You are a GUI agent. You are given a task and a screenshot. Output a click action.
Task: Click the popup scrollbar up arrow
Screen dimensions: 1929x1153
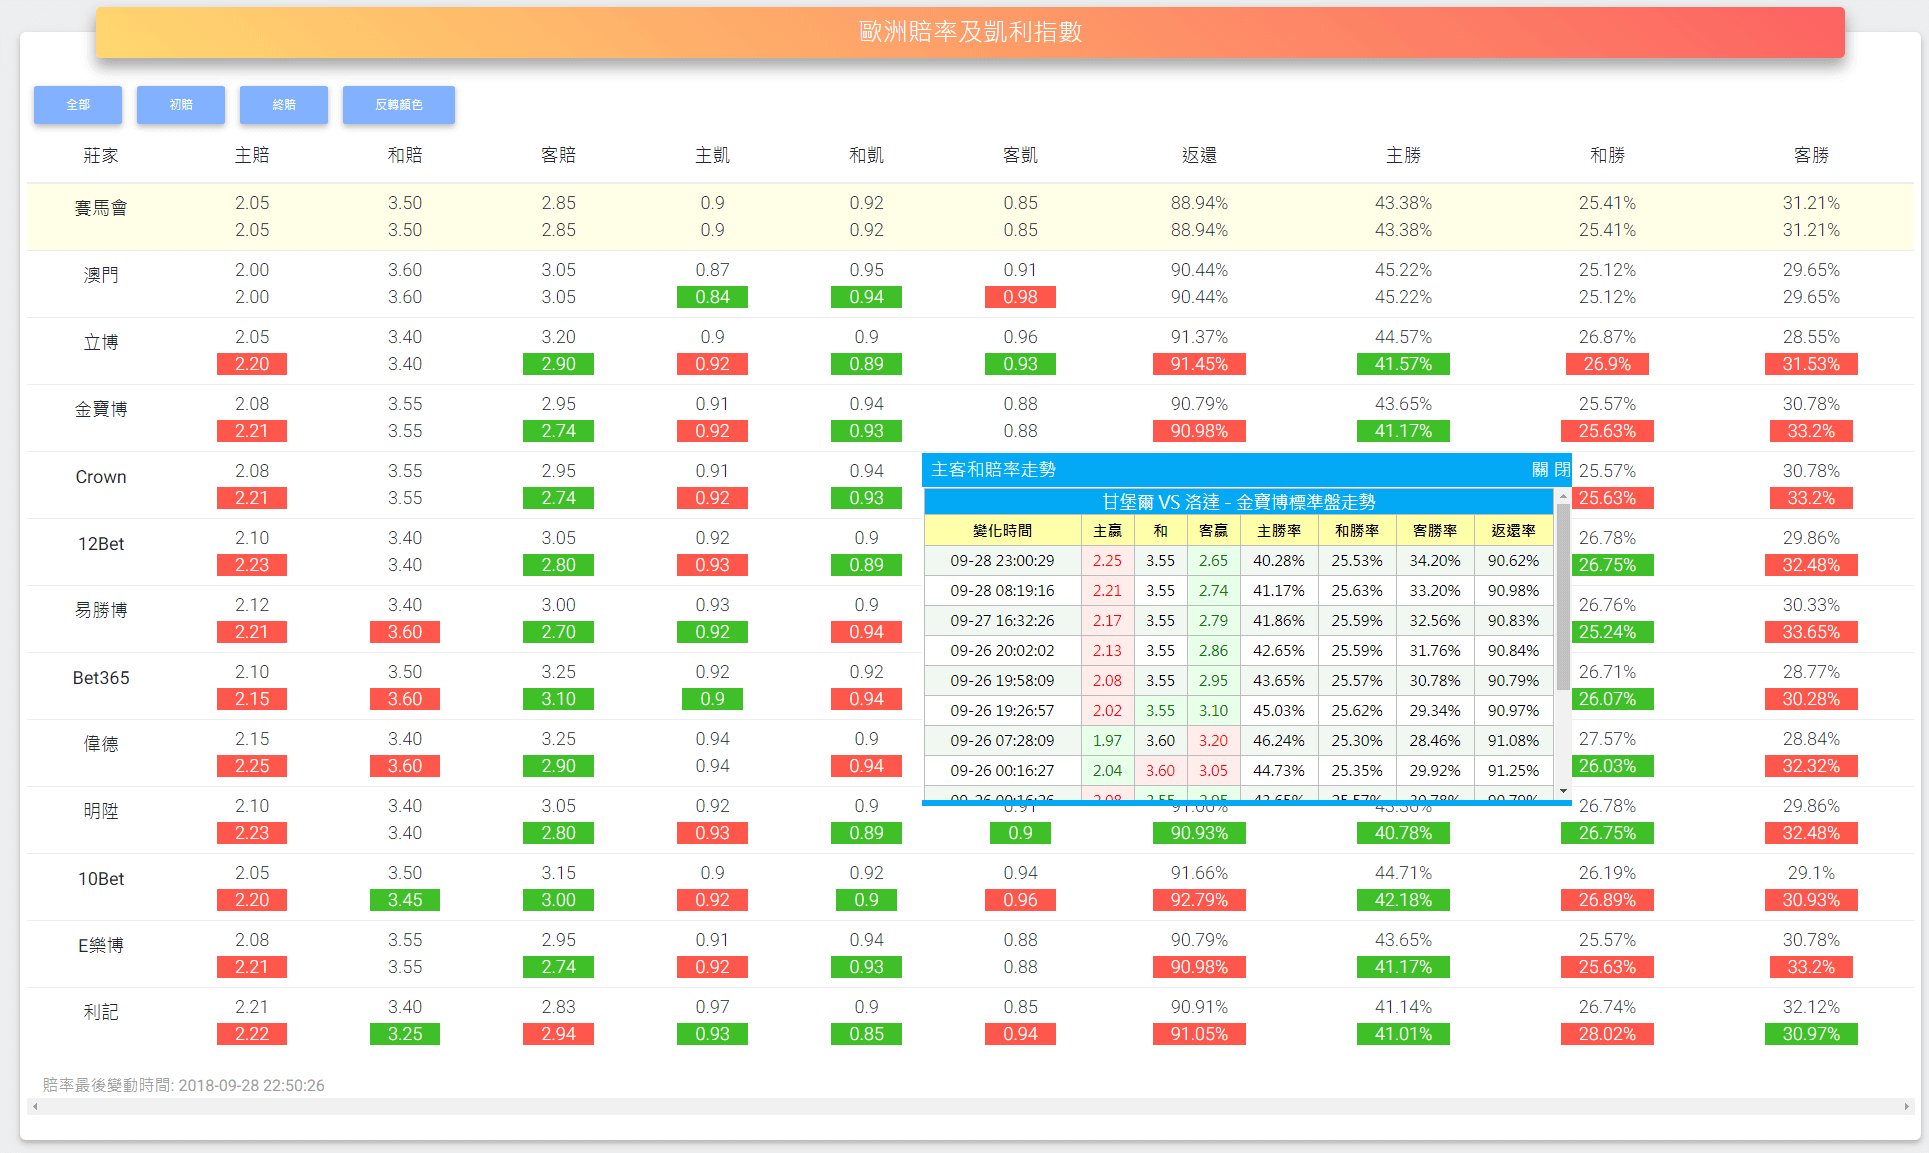(1563, 495)
